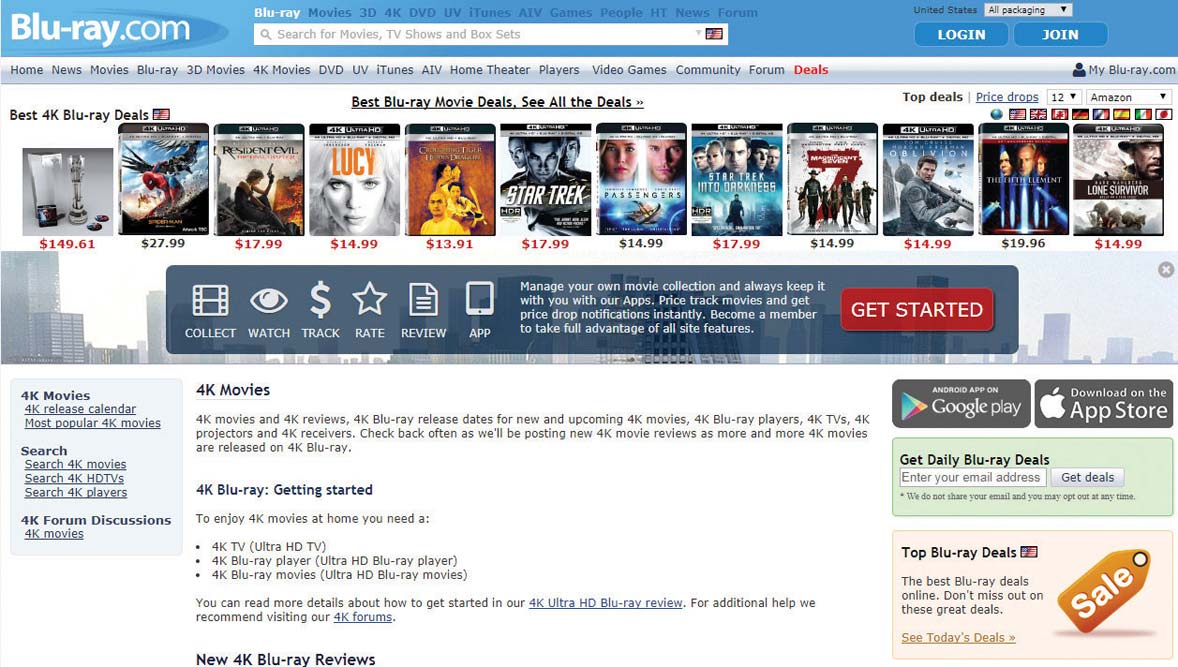Click the REVIEW document icon
The height and width of the screenshot is (667, 1178).
coord(424,300)
